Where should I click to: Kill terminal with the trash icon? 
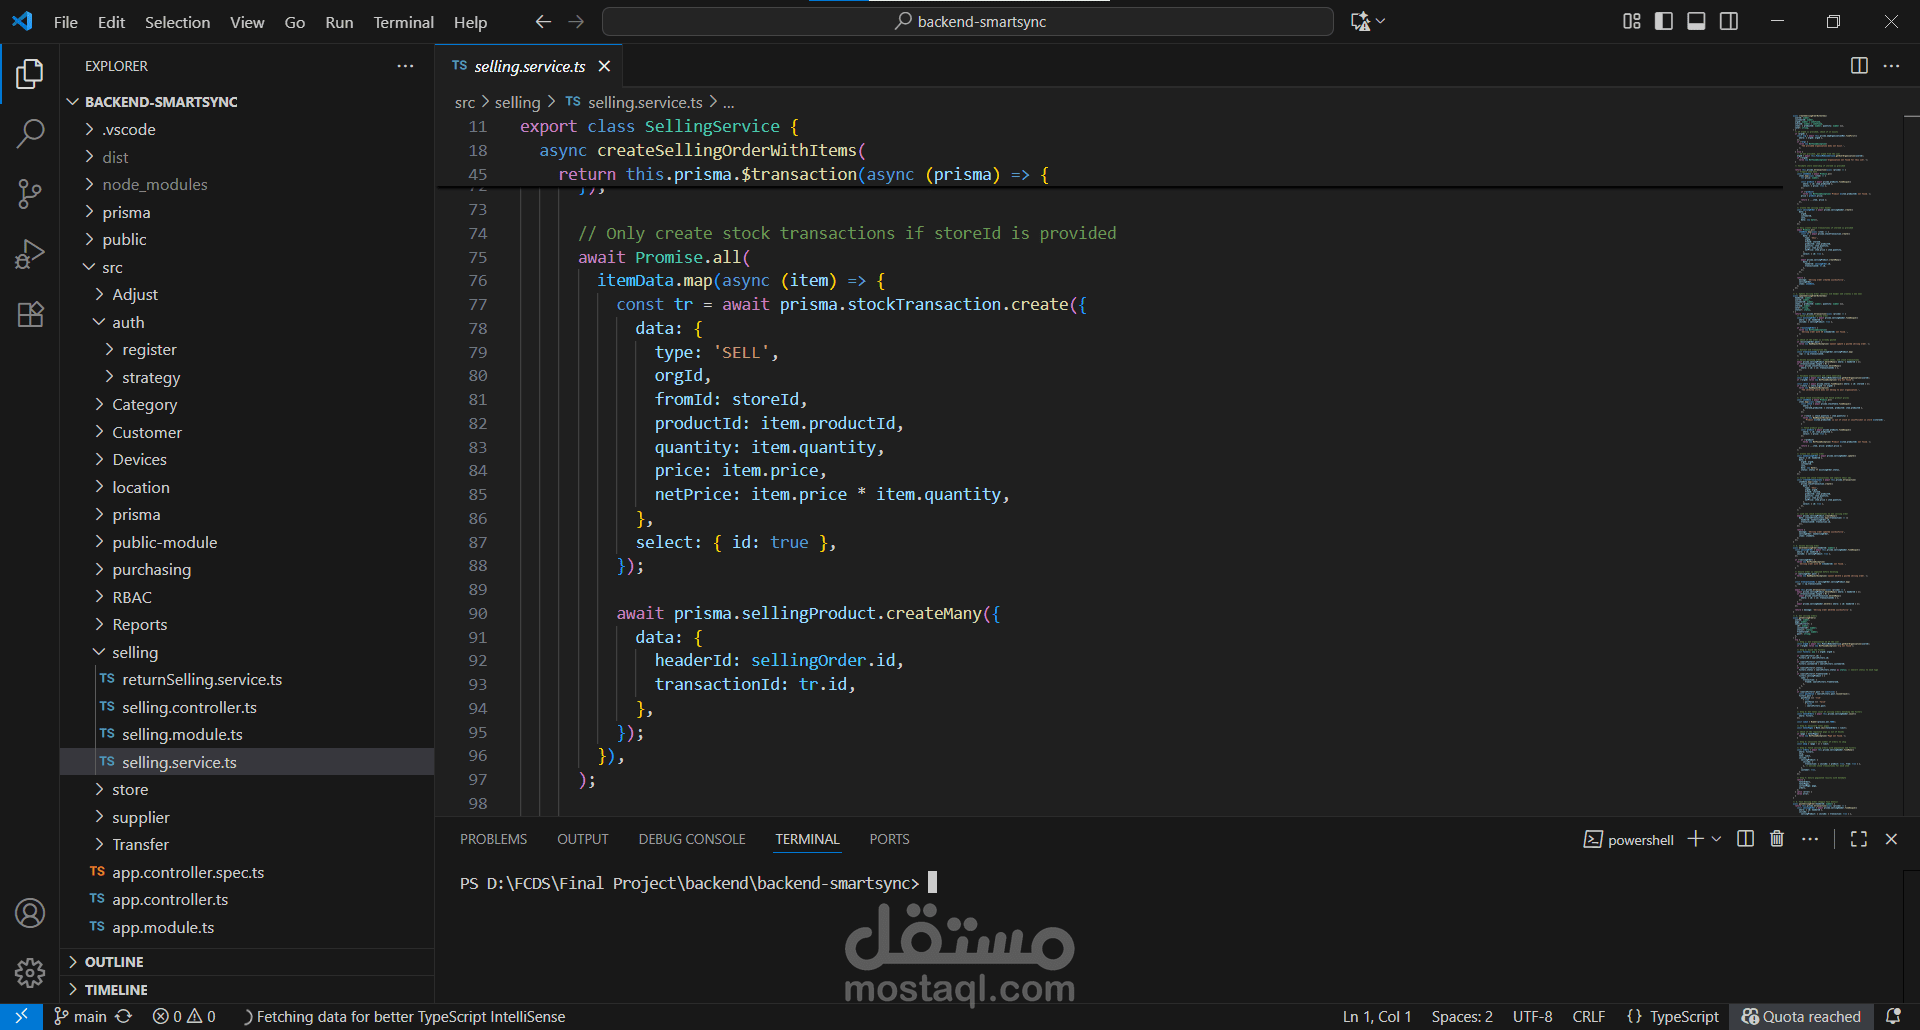point(1777,839)
